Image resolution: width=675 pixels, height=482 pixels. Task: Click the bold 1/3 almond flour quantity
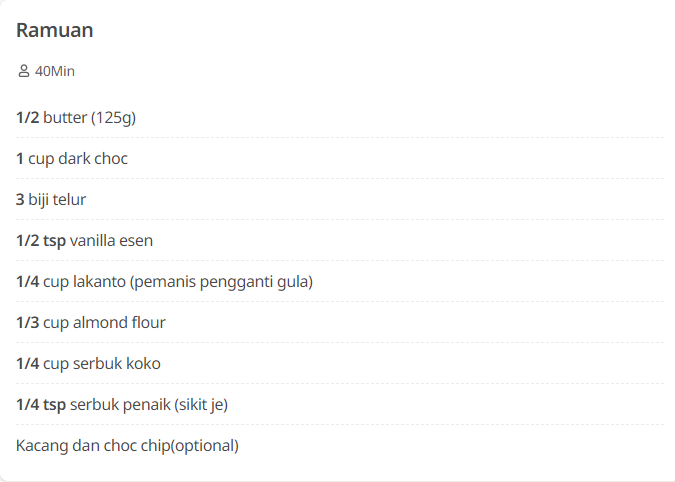pyautogui.click(x=27, y=323)
